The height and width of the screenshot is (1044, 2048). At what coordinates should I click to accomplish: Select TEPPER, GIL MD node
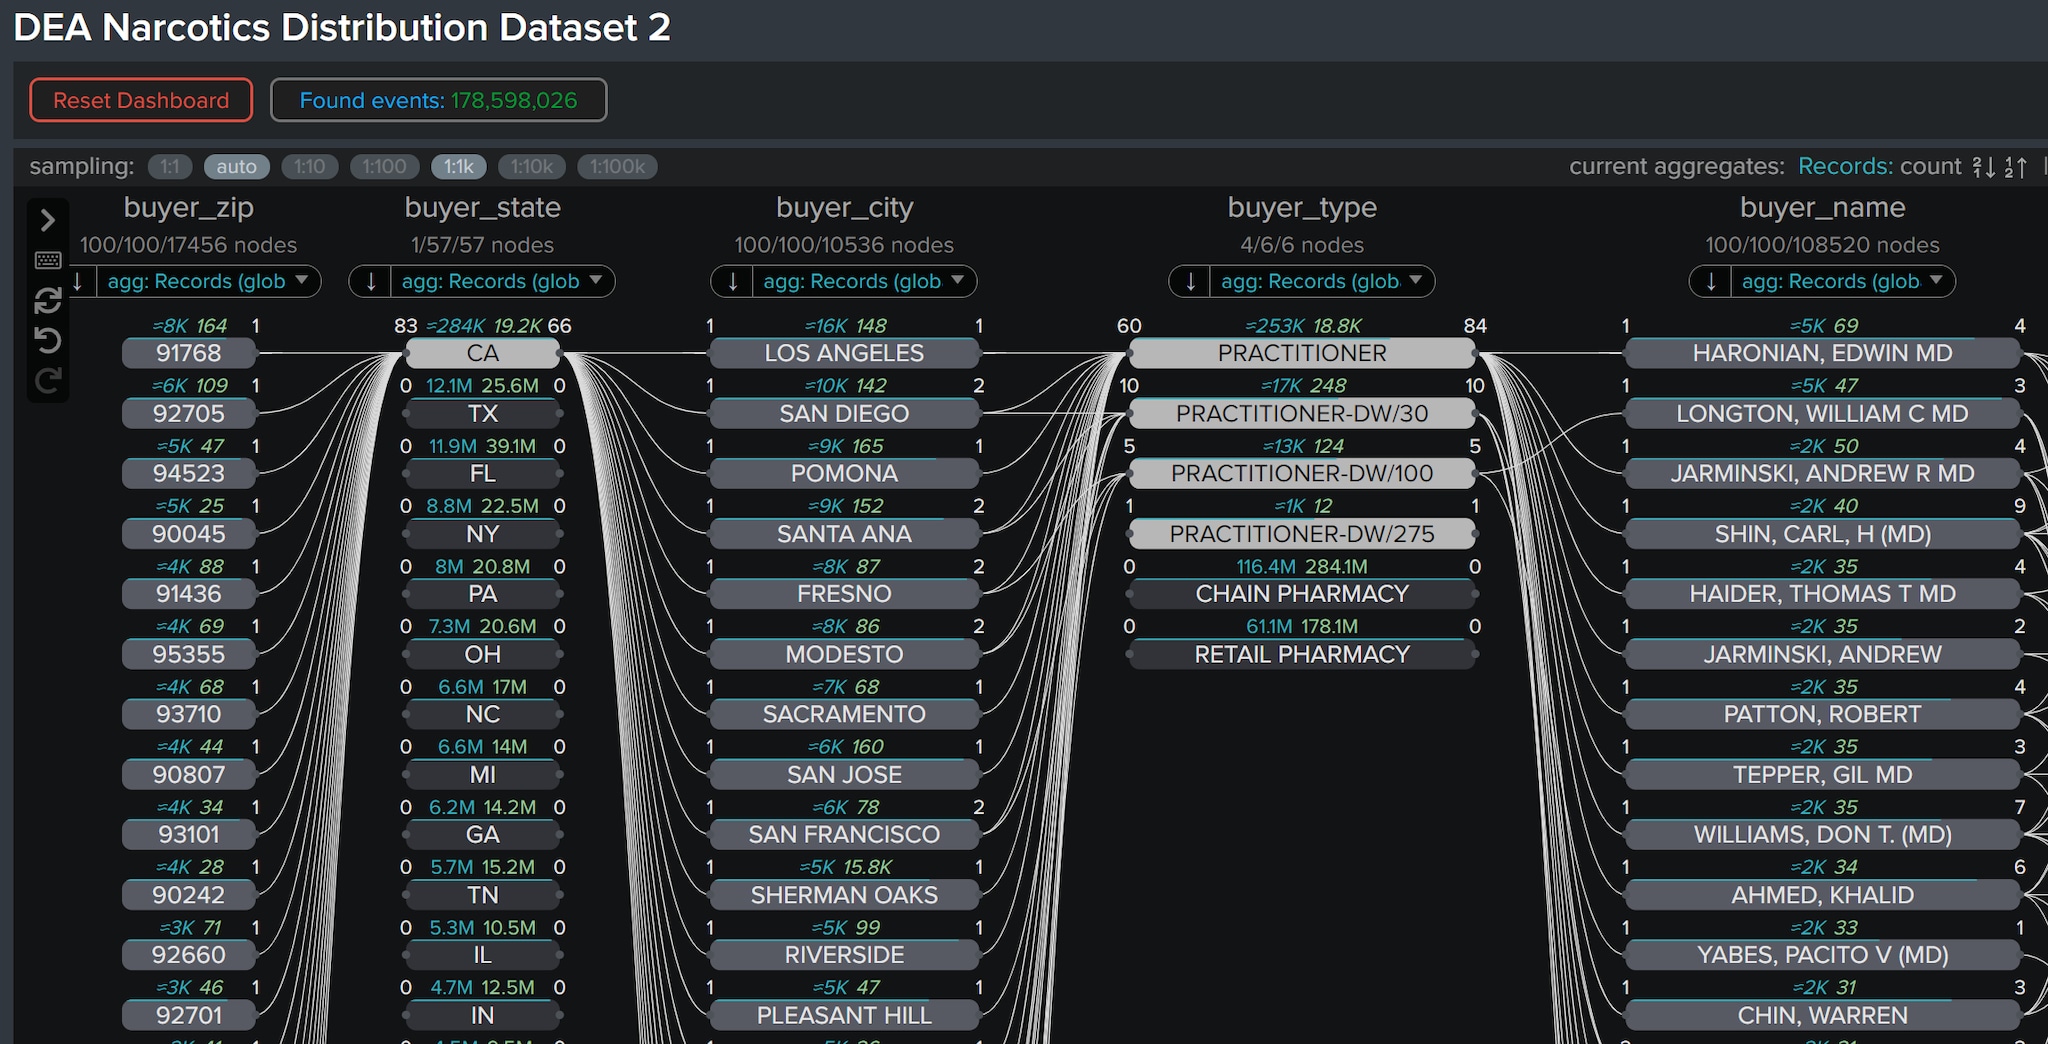click(1822, 774)
